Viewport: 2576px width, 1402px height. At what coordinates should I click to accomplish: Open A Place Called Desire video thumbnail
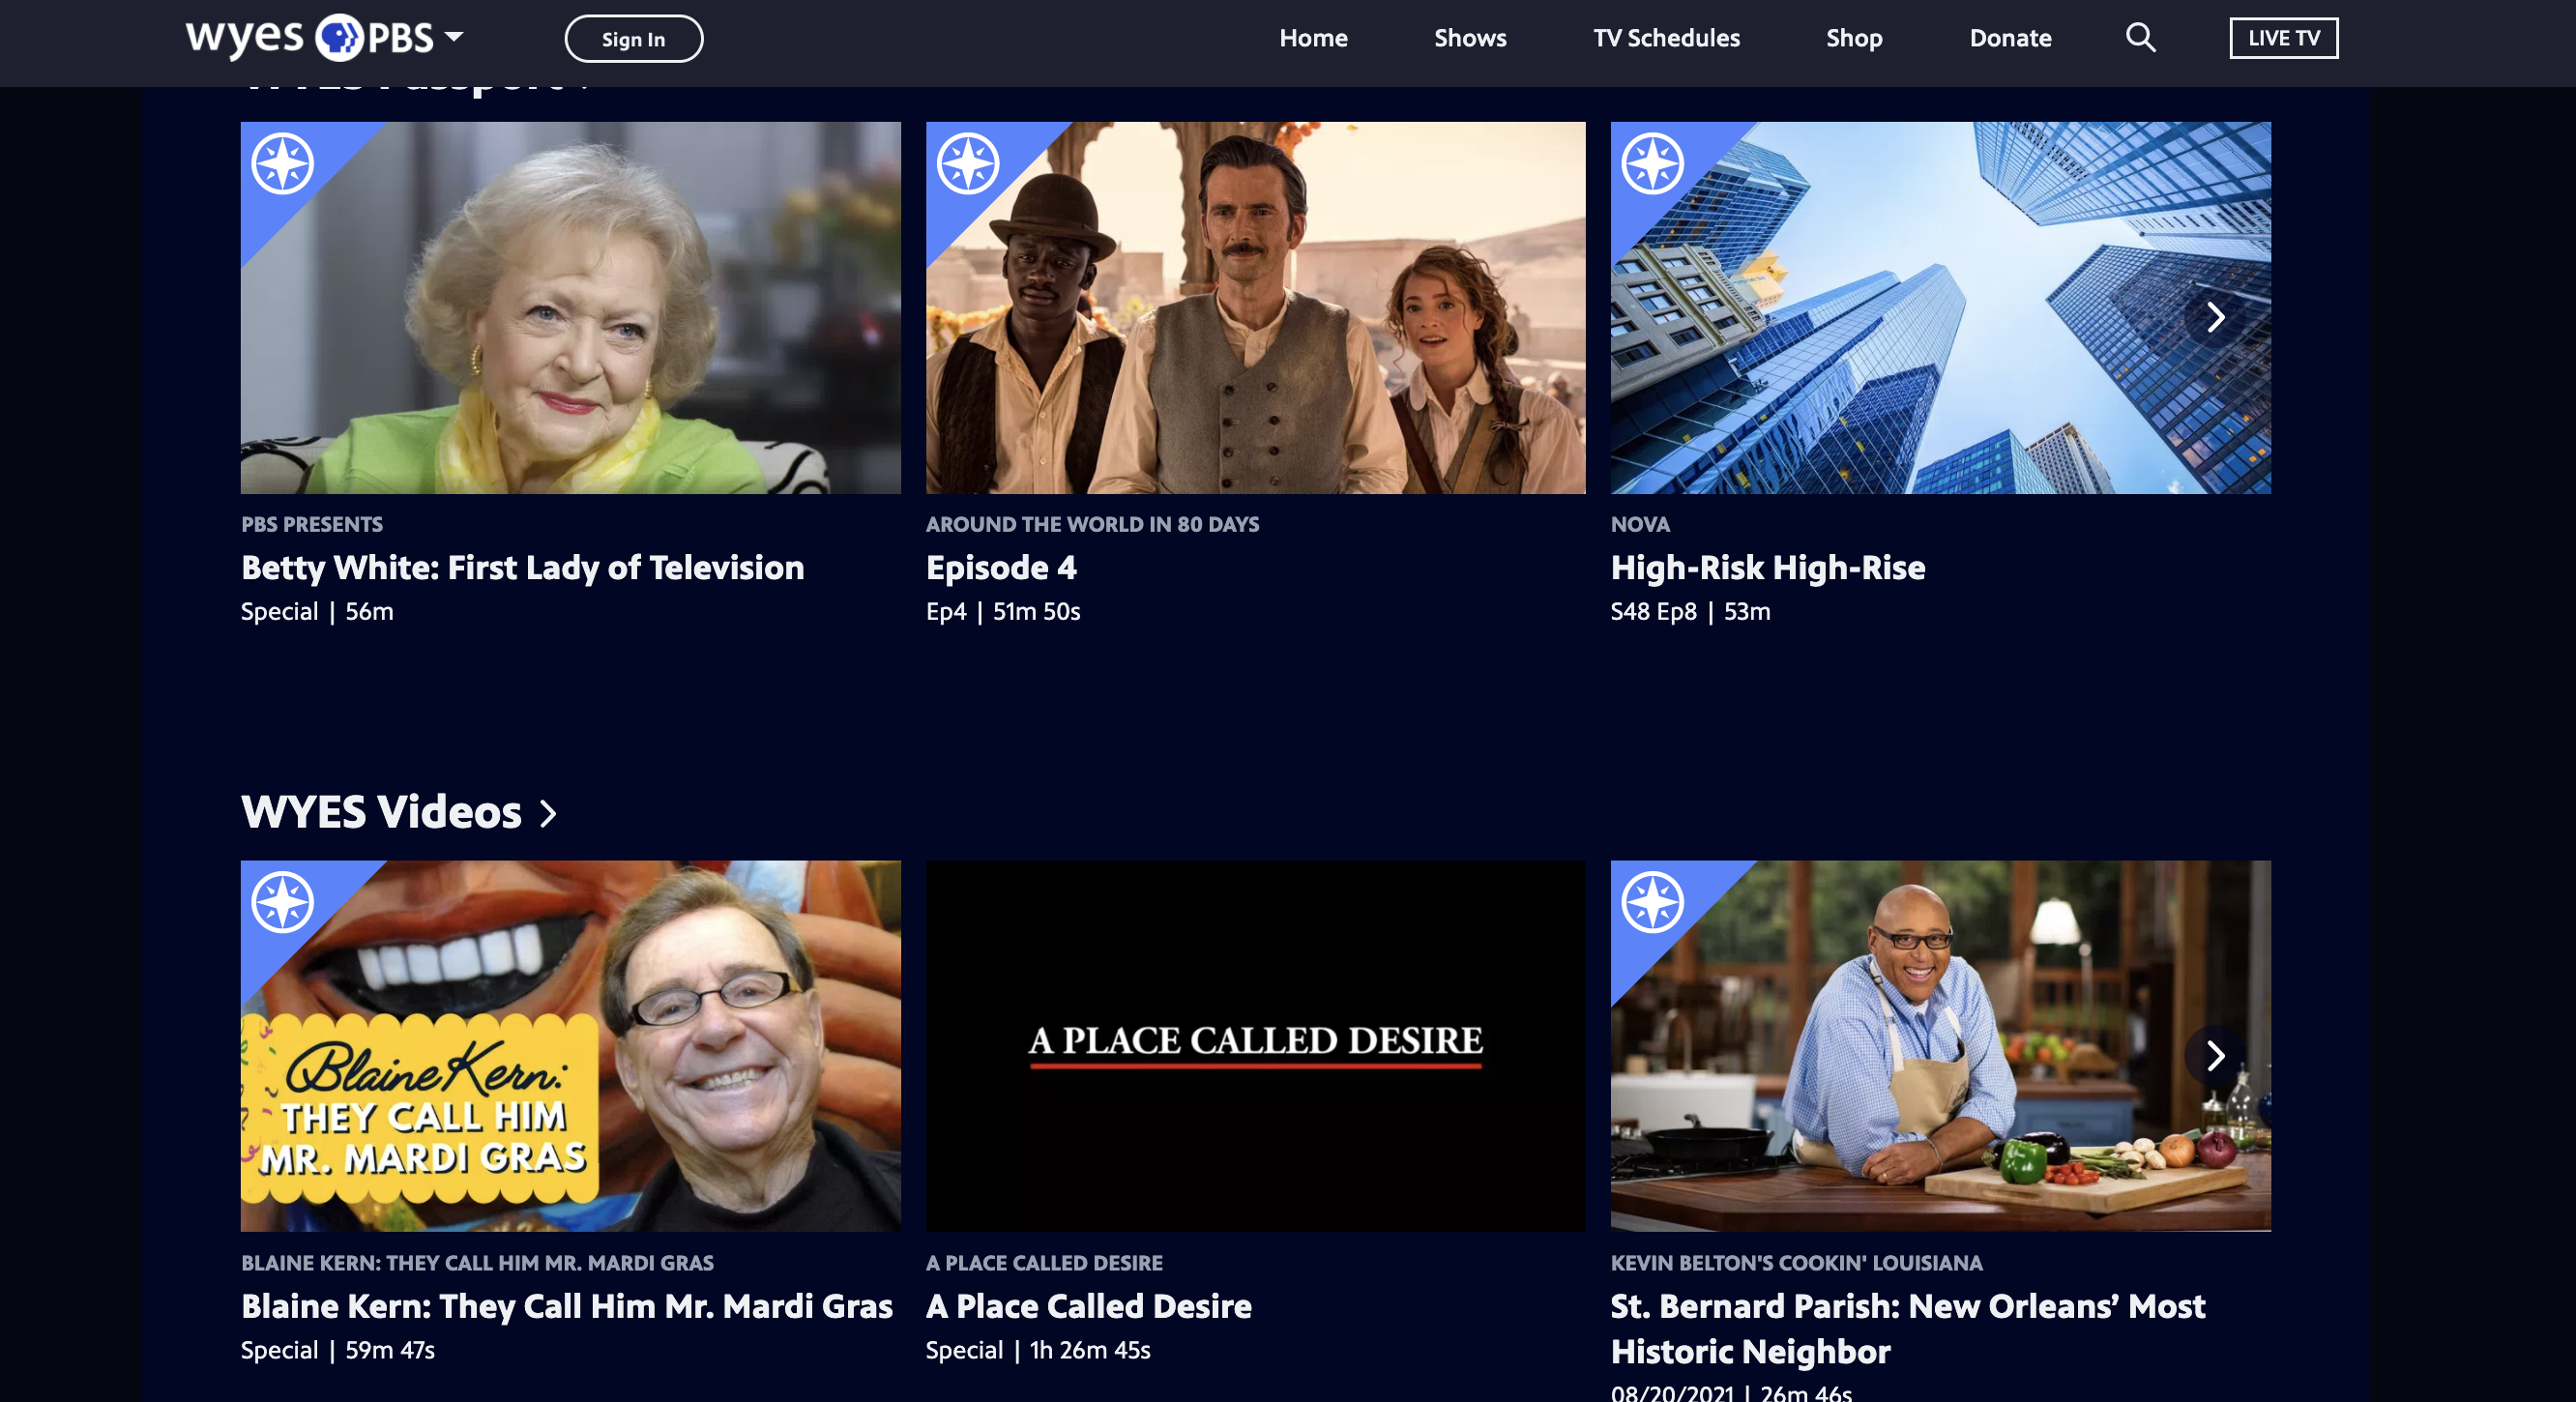click(x=1255, y=1046)
